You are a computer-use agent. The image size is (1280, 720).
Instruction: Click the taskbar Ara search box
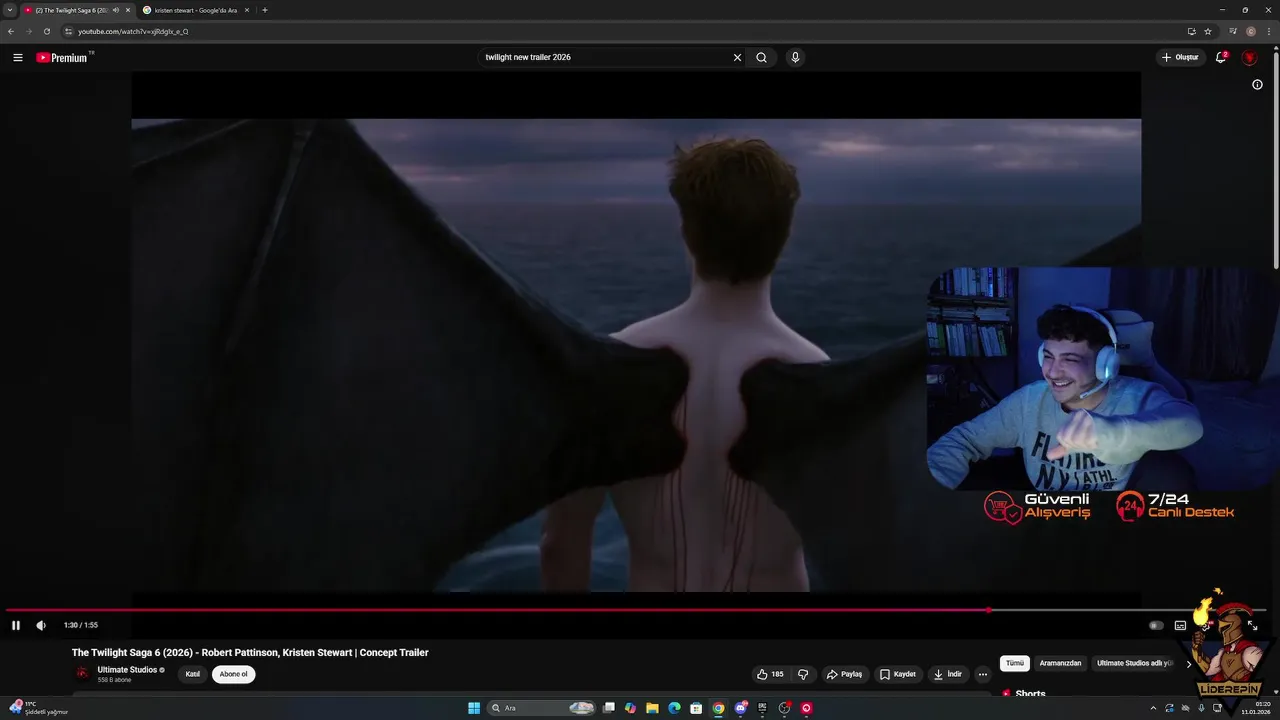click(541, 708)
